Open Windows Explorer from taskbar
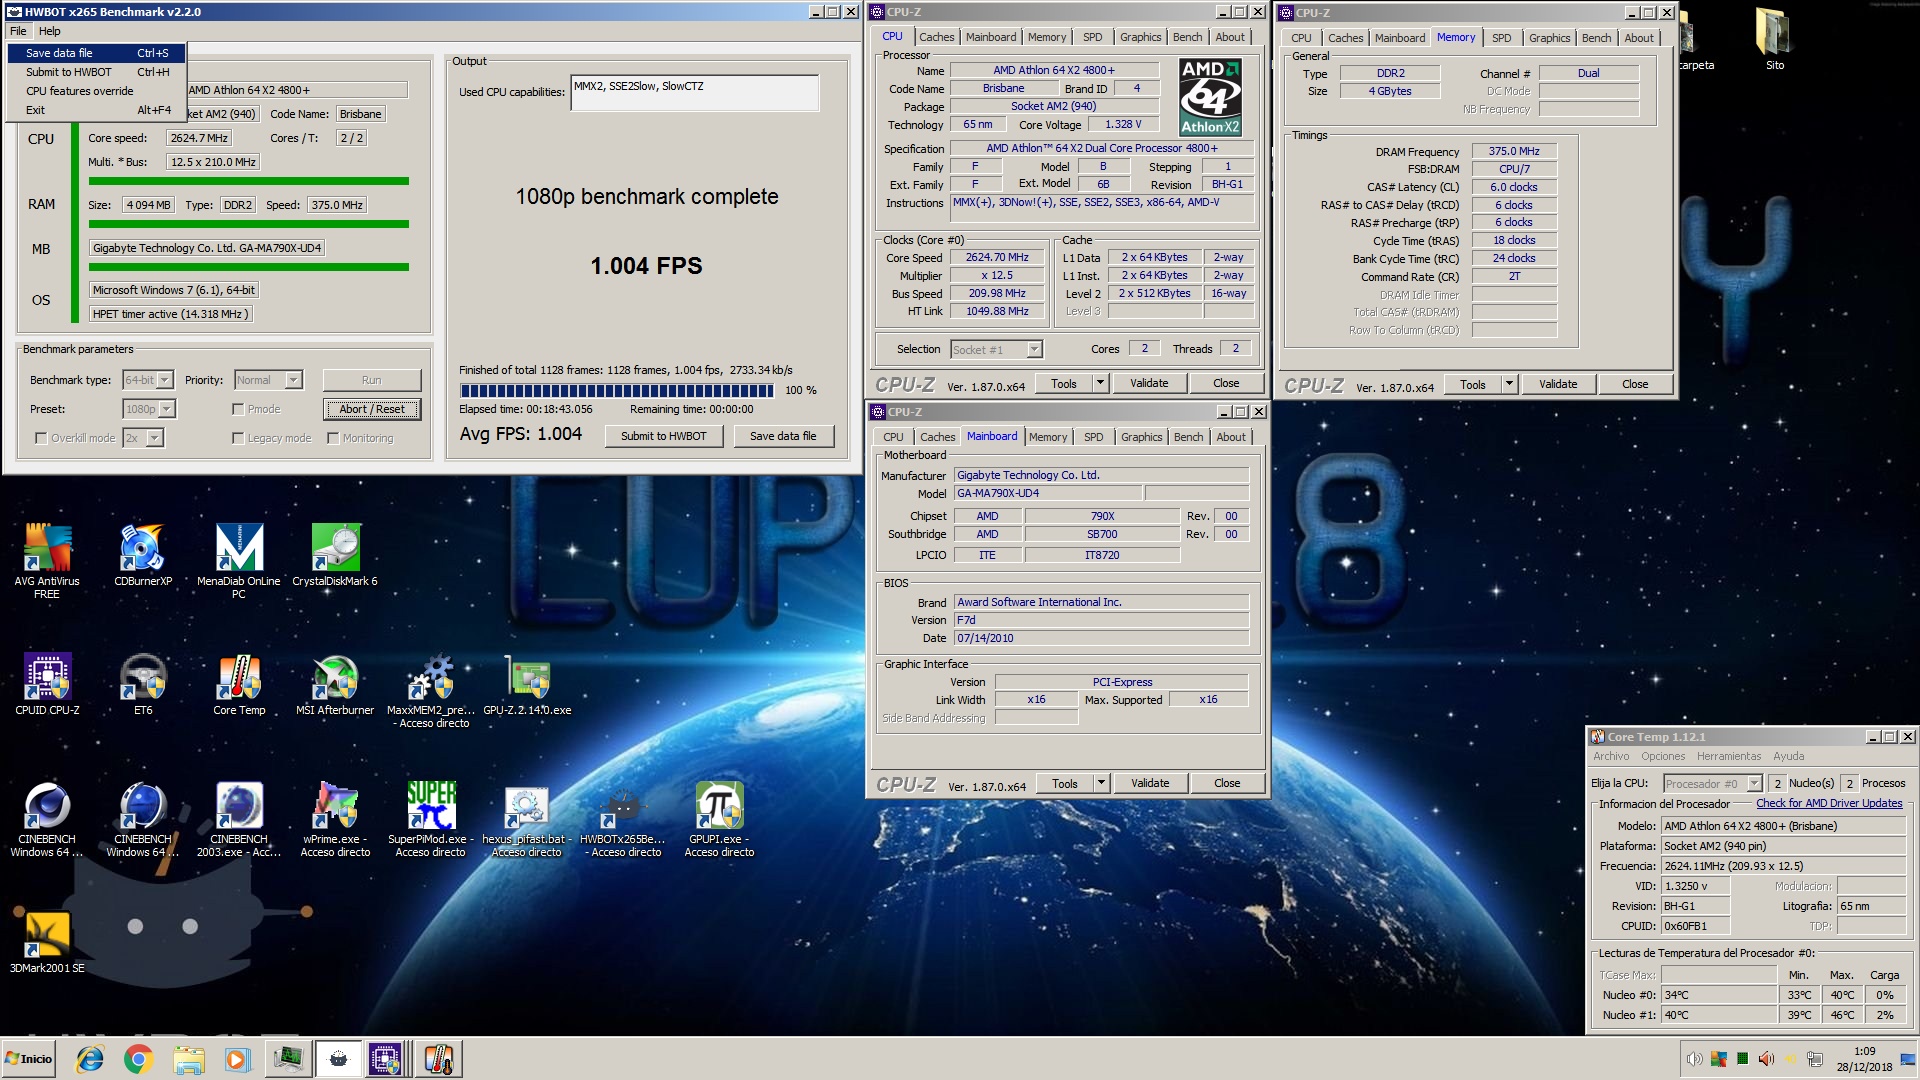This screenshot has width=1920, height=1080. pos(188,1059)
